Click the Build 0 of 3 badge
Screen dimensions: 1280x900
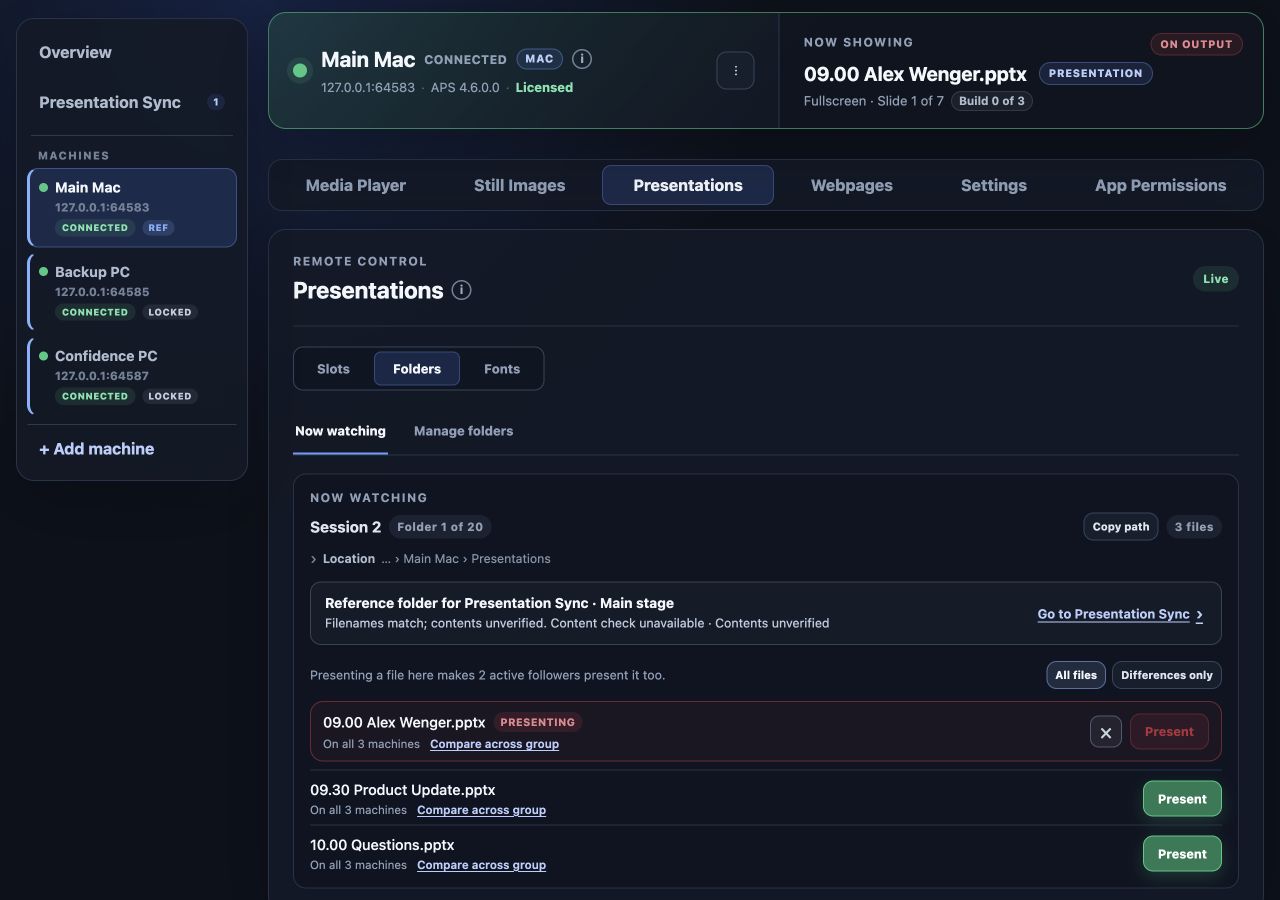click(x=992, y=101)
